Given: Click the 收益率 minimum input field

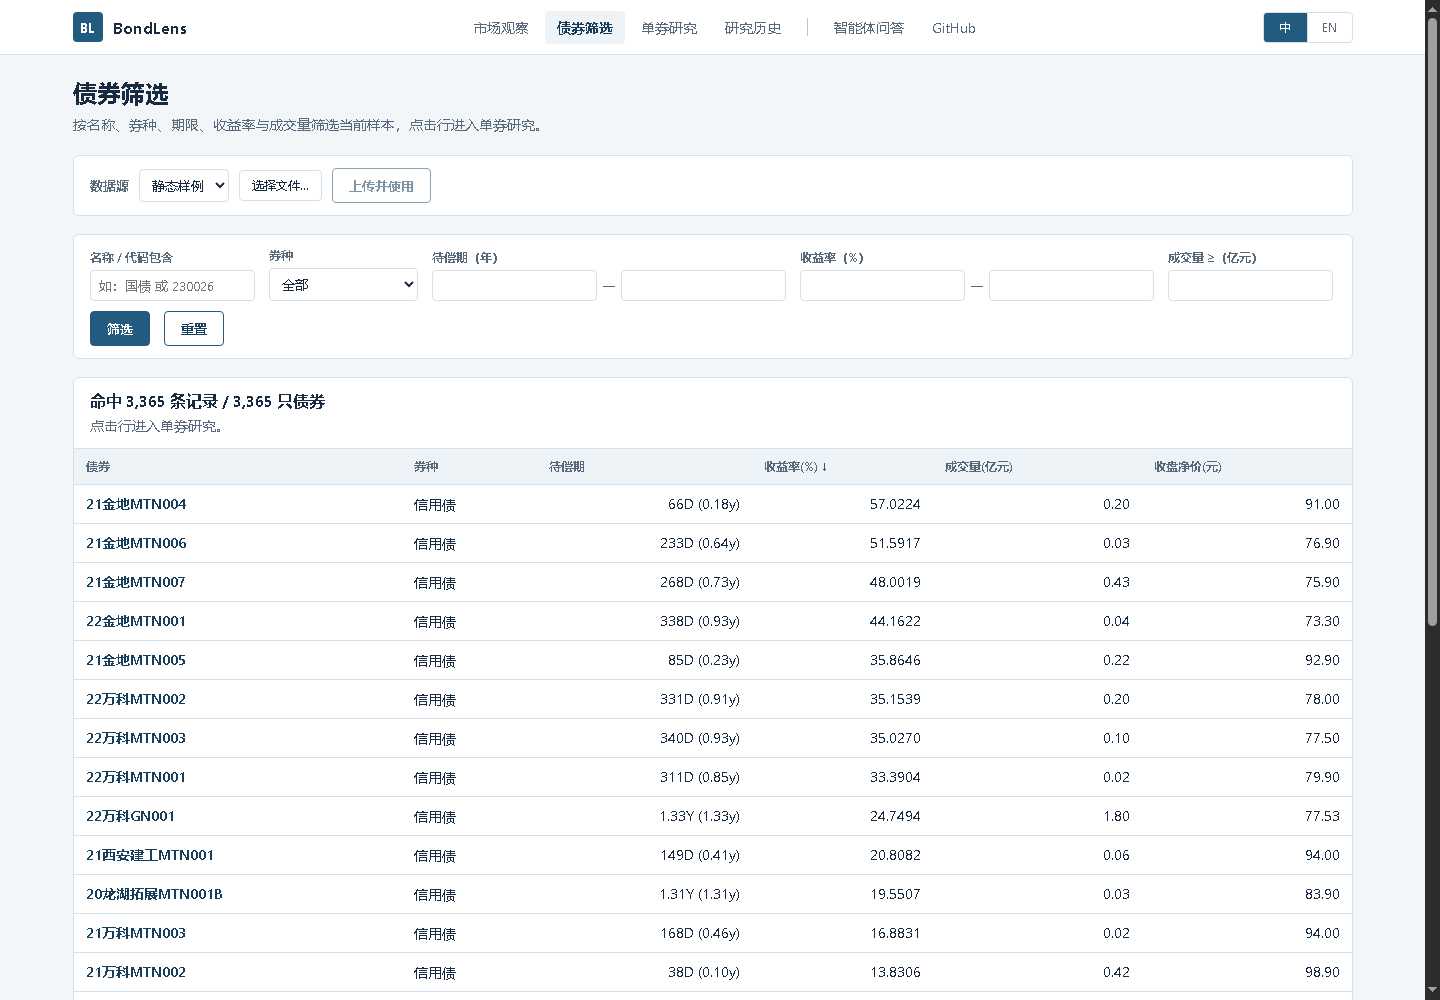Looking at the screenshot, I should click(882, 286).
